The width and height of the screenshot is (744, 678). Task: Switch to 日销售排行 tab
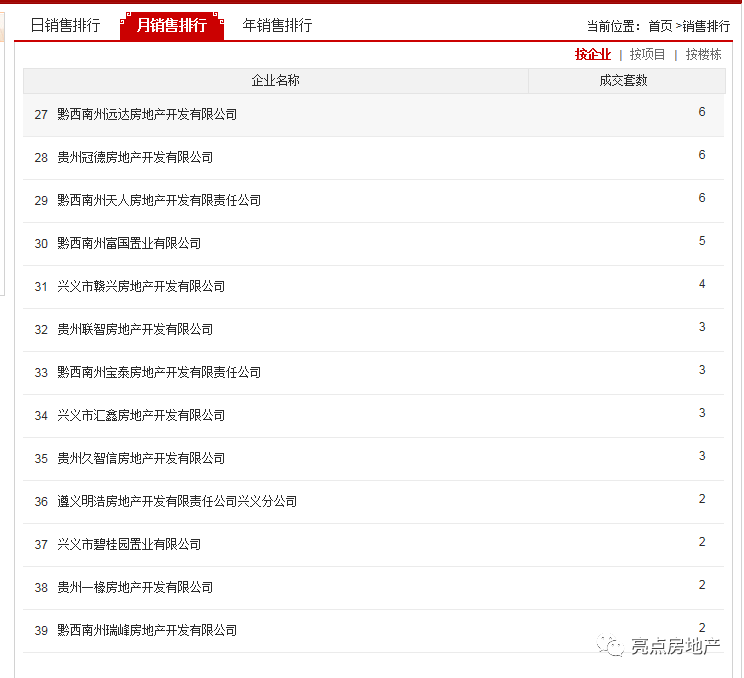[65, 25]
